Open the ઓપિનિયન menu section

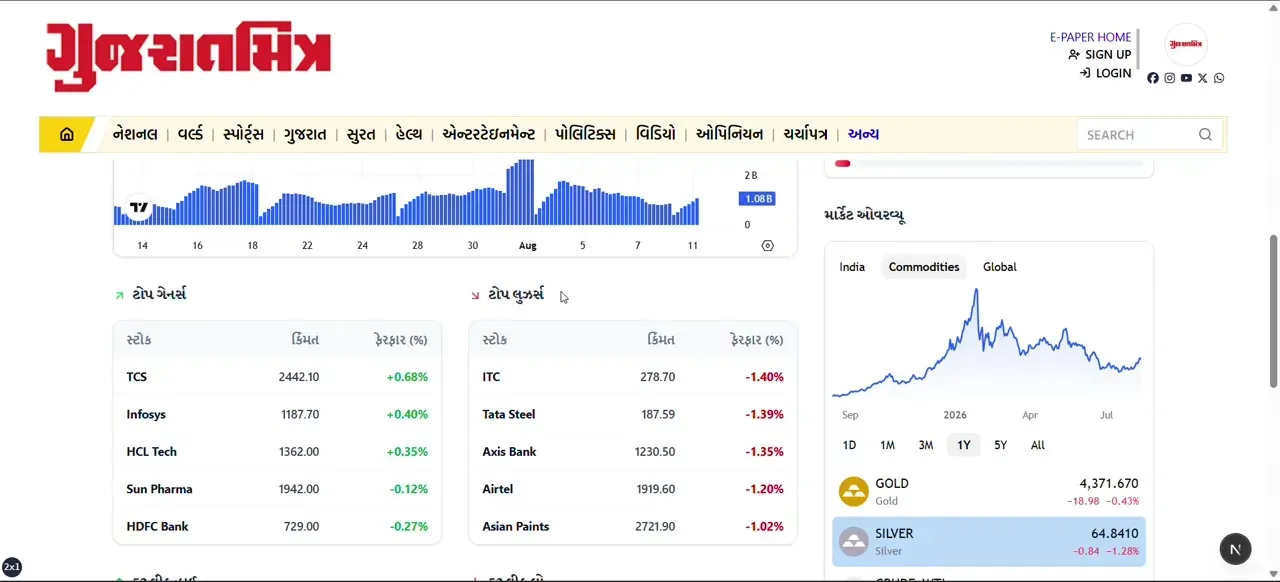[x=730, y=134]
